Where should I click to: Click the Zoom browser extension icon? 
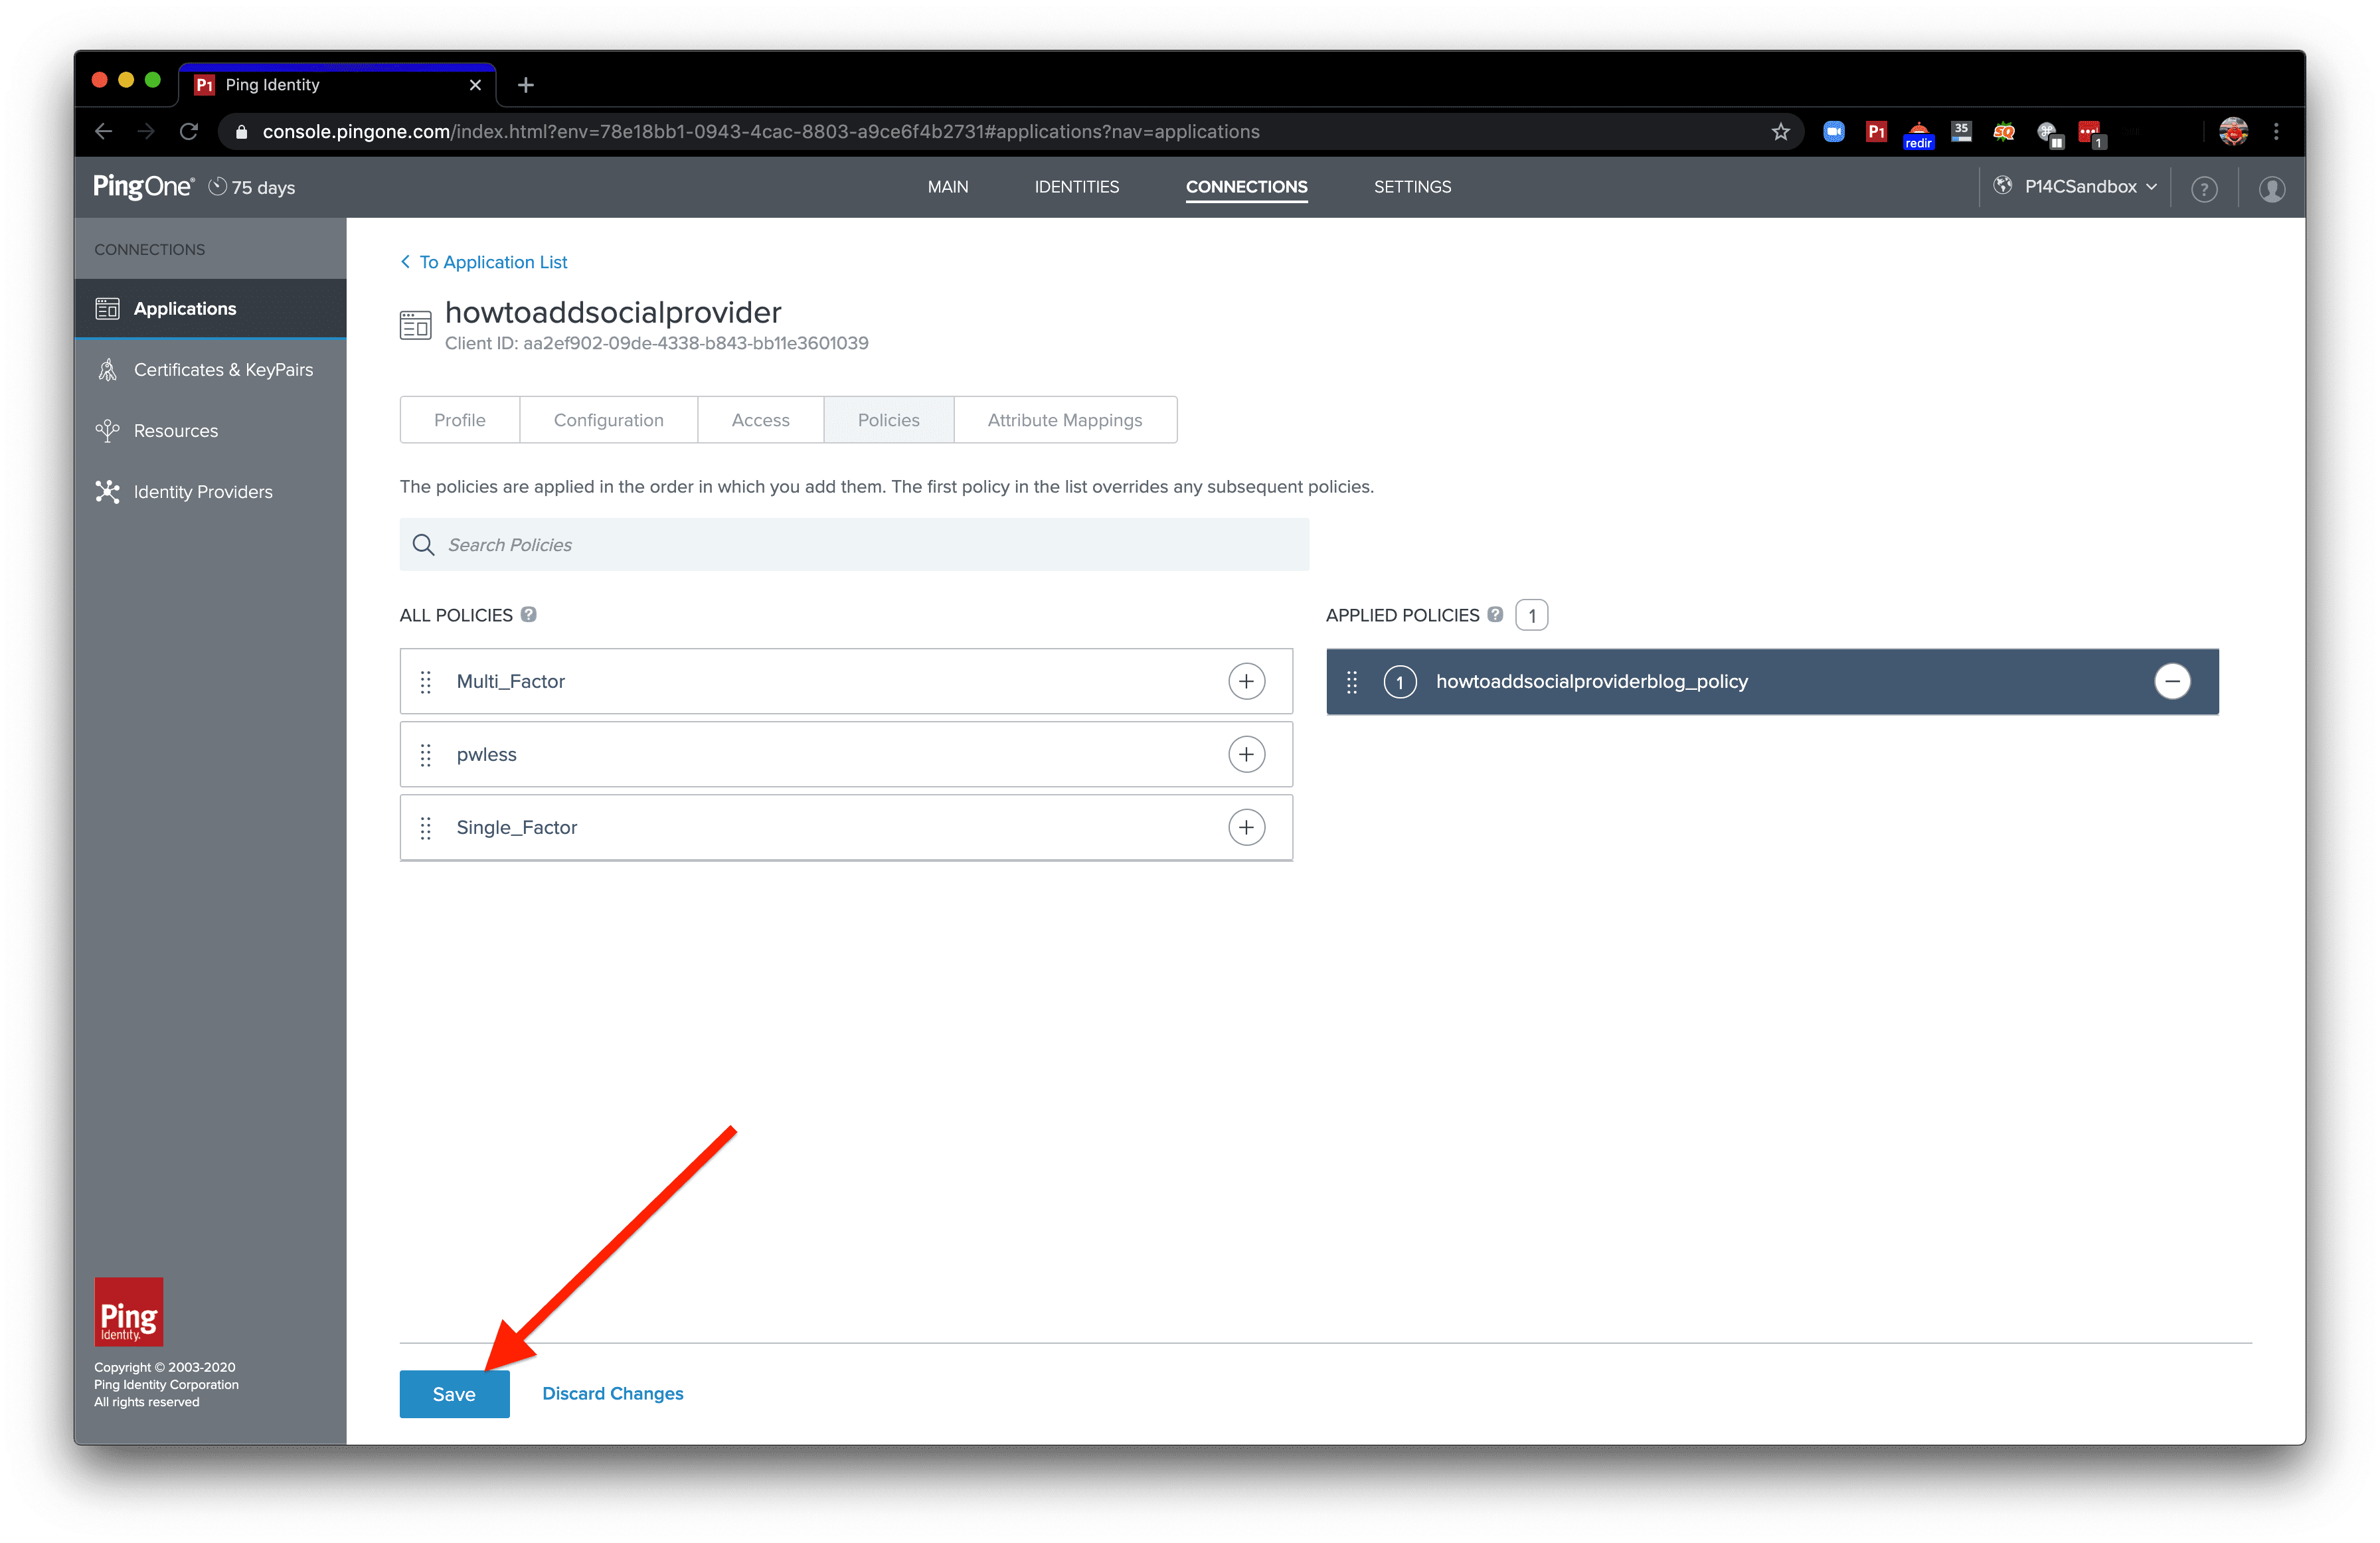(x=1833, y=131)
